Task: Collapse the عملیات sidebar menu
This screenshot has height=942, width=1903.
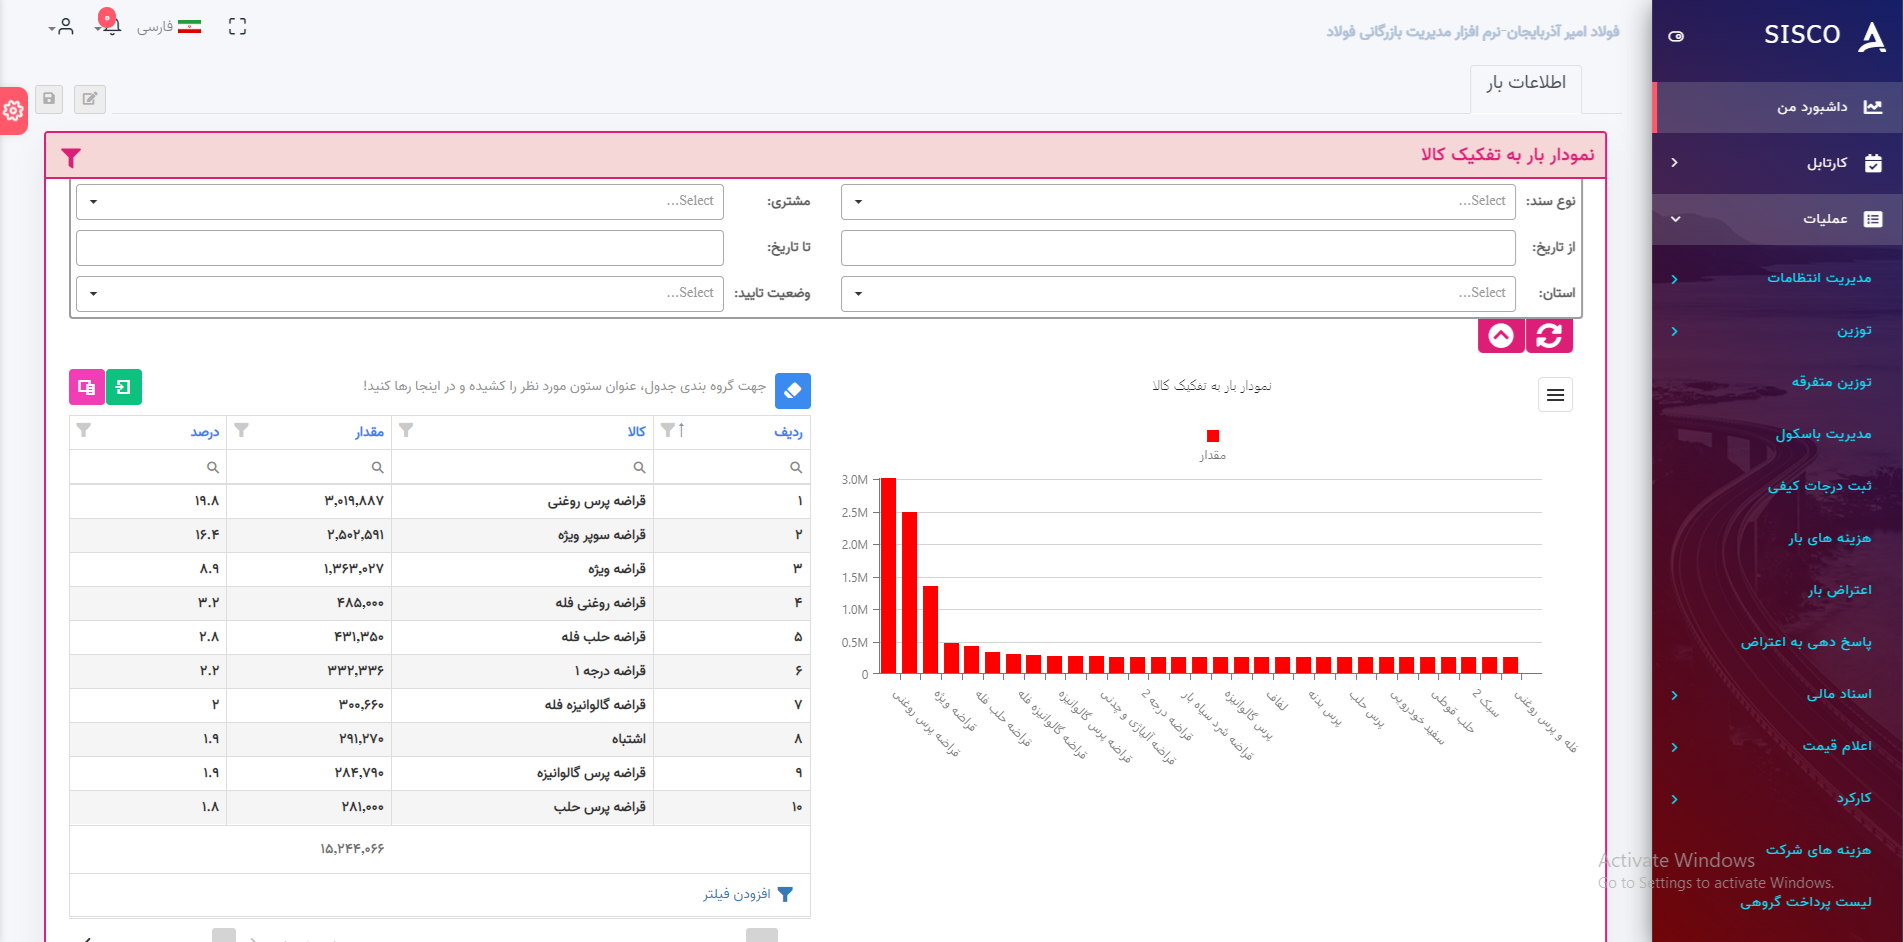Action: coord(1778,219)
